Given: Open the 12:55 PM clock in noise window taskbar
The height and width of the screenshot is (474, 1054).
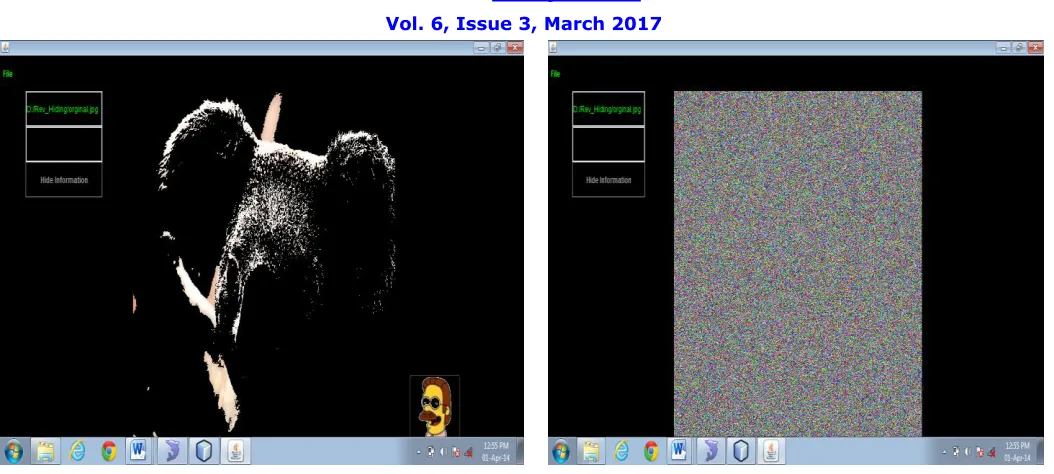Looking at the screenshot, I should (x=1017, y=451).
